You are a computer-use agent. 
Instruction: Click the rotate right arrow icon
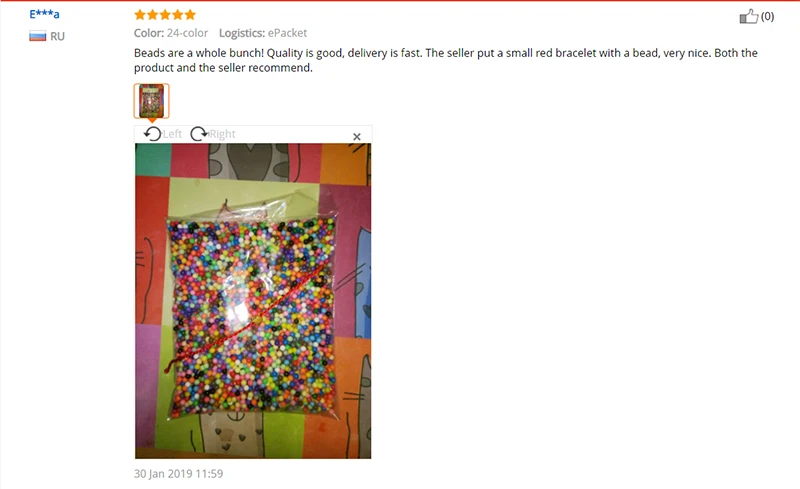coord(199,134)
